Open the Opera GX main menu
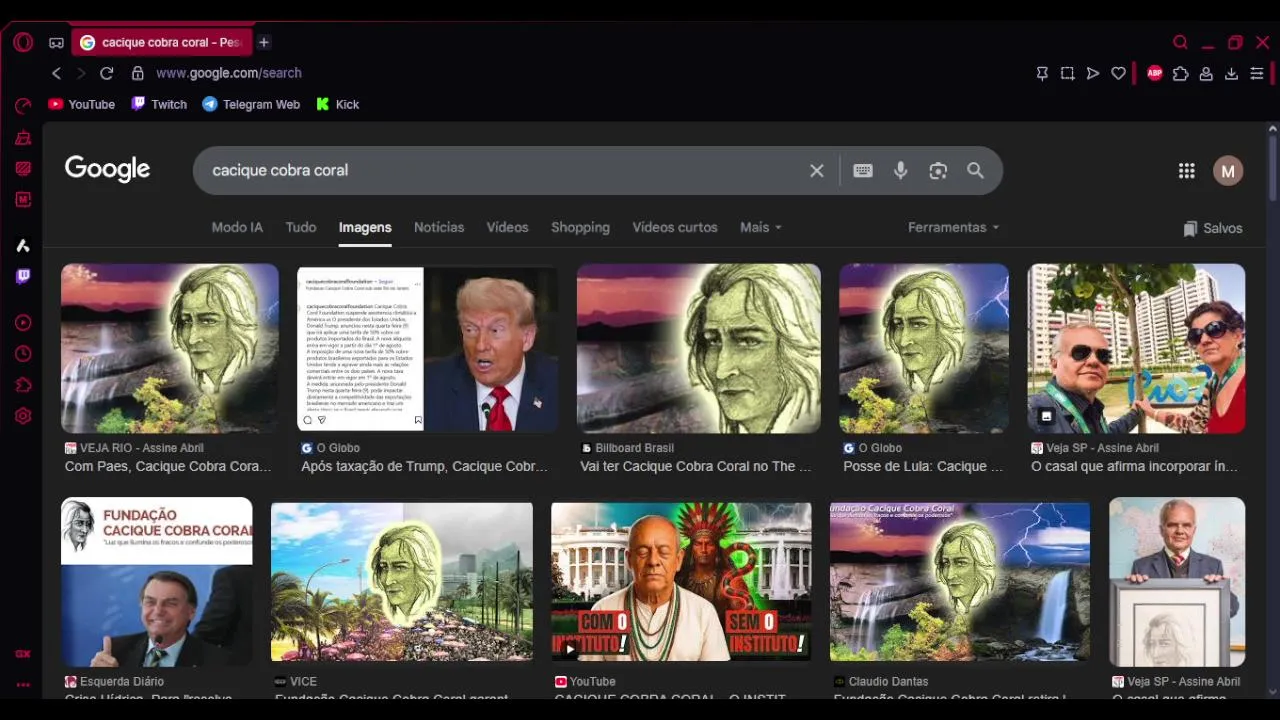 tap(23, 42)
